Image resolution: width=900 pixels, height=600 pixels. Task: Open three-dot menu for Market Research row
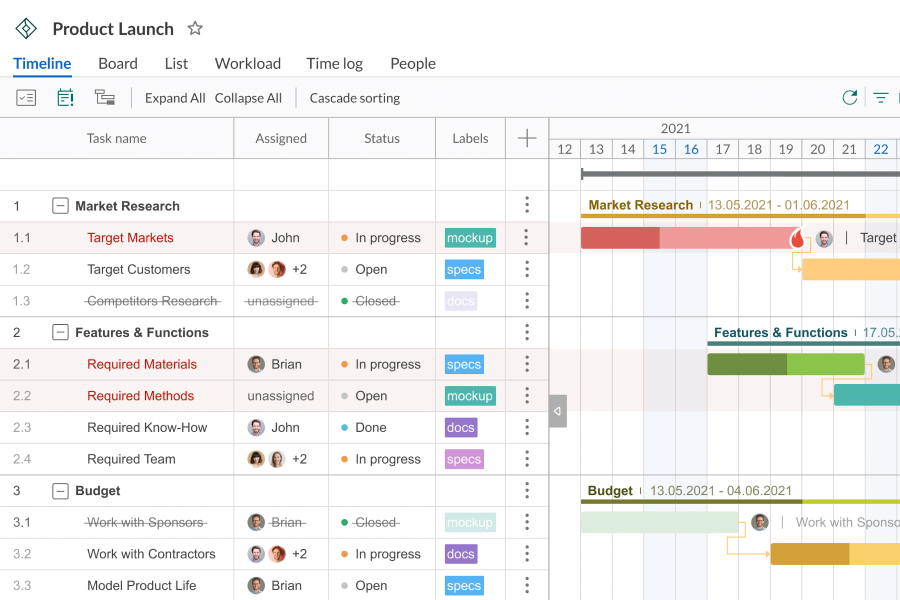click(x=526, y=205)
